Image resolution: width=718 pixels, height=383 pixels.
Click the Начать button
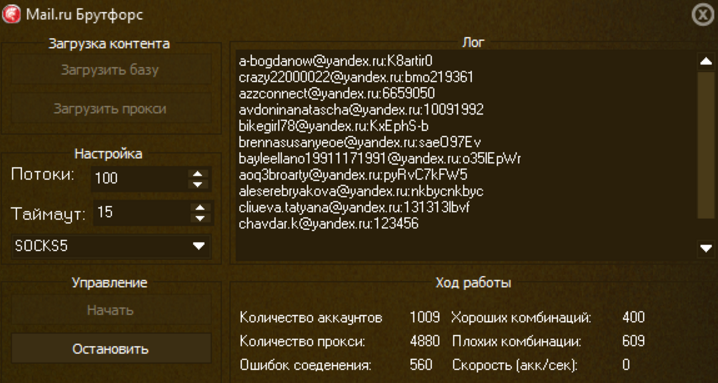pos(110,310)
